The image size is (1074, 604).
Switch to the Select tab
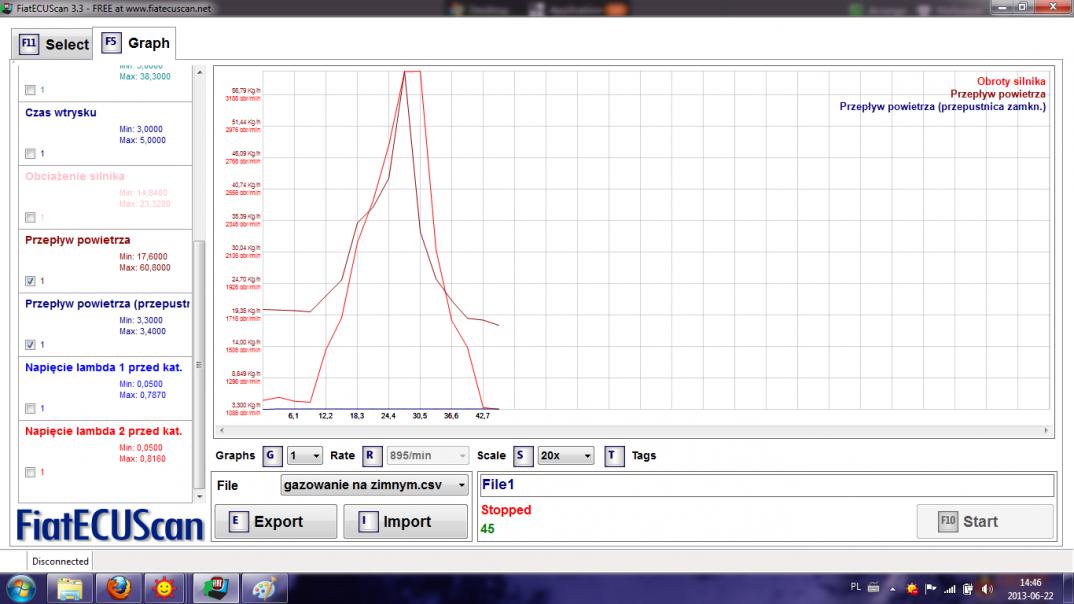[x=55, y=44]
